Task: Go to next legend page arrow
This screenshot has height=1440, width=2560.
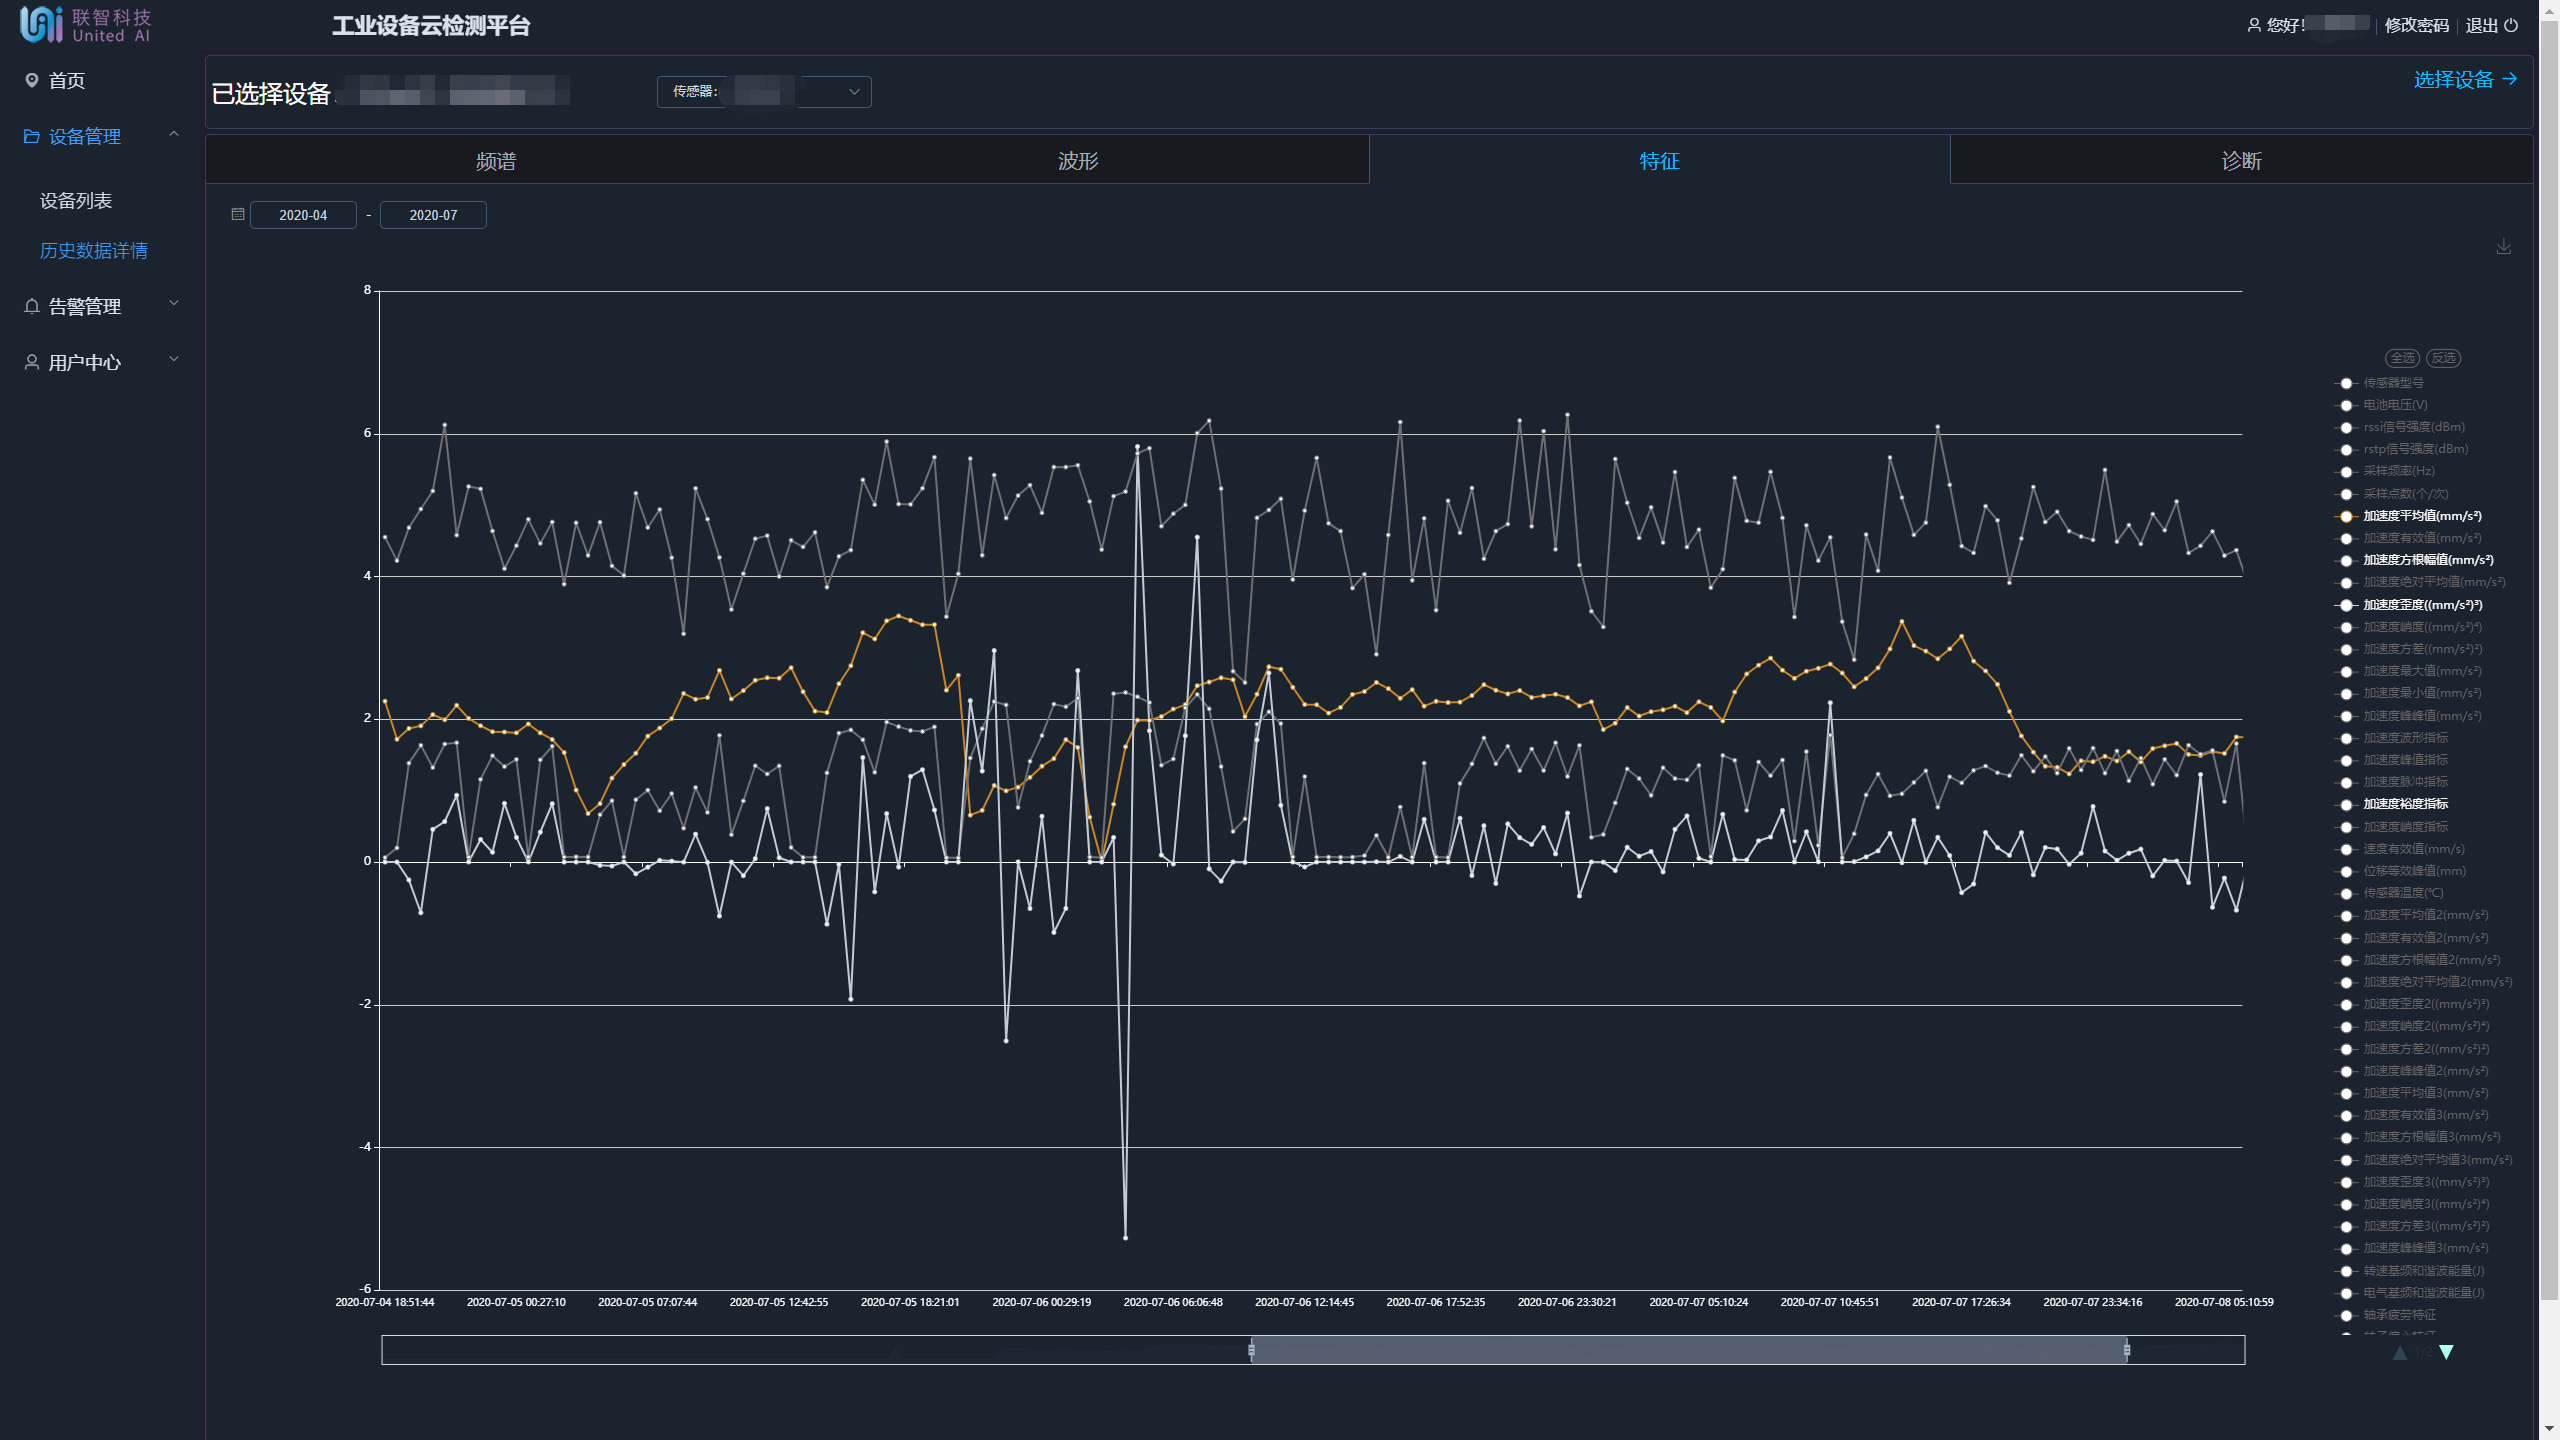Action: point(2446,1352)
